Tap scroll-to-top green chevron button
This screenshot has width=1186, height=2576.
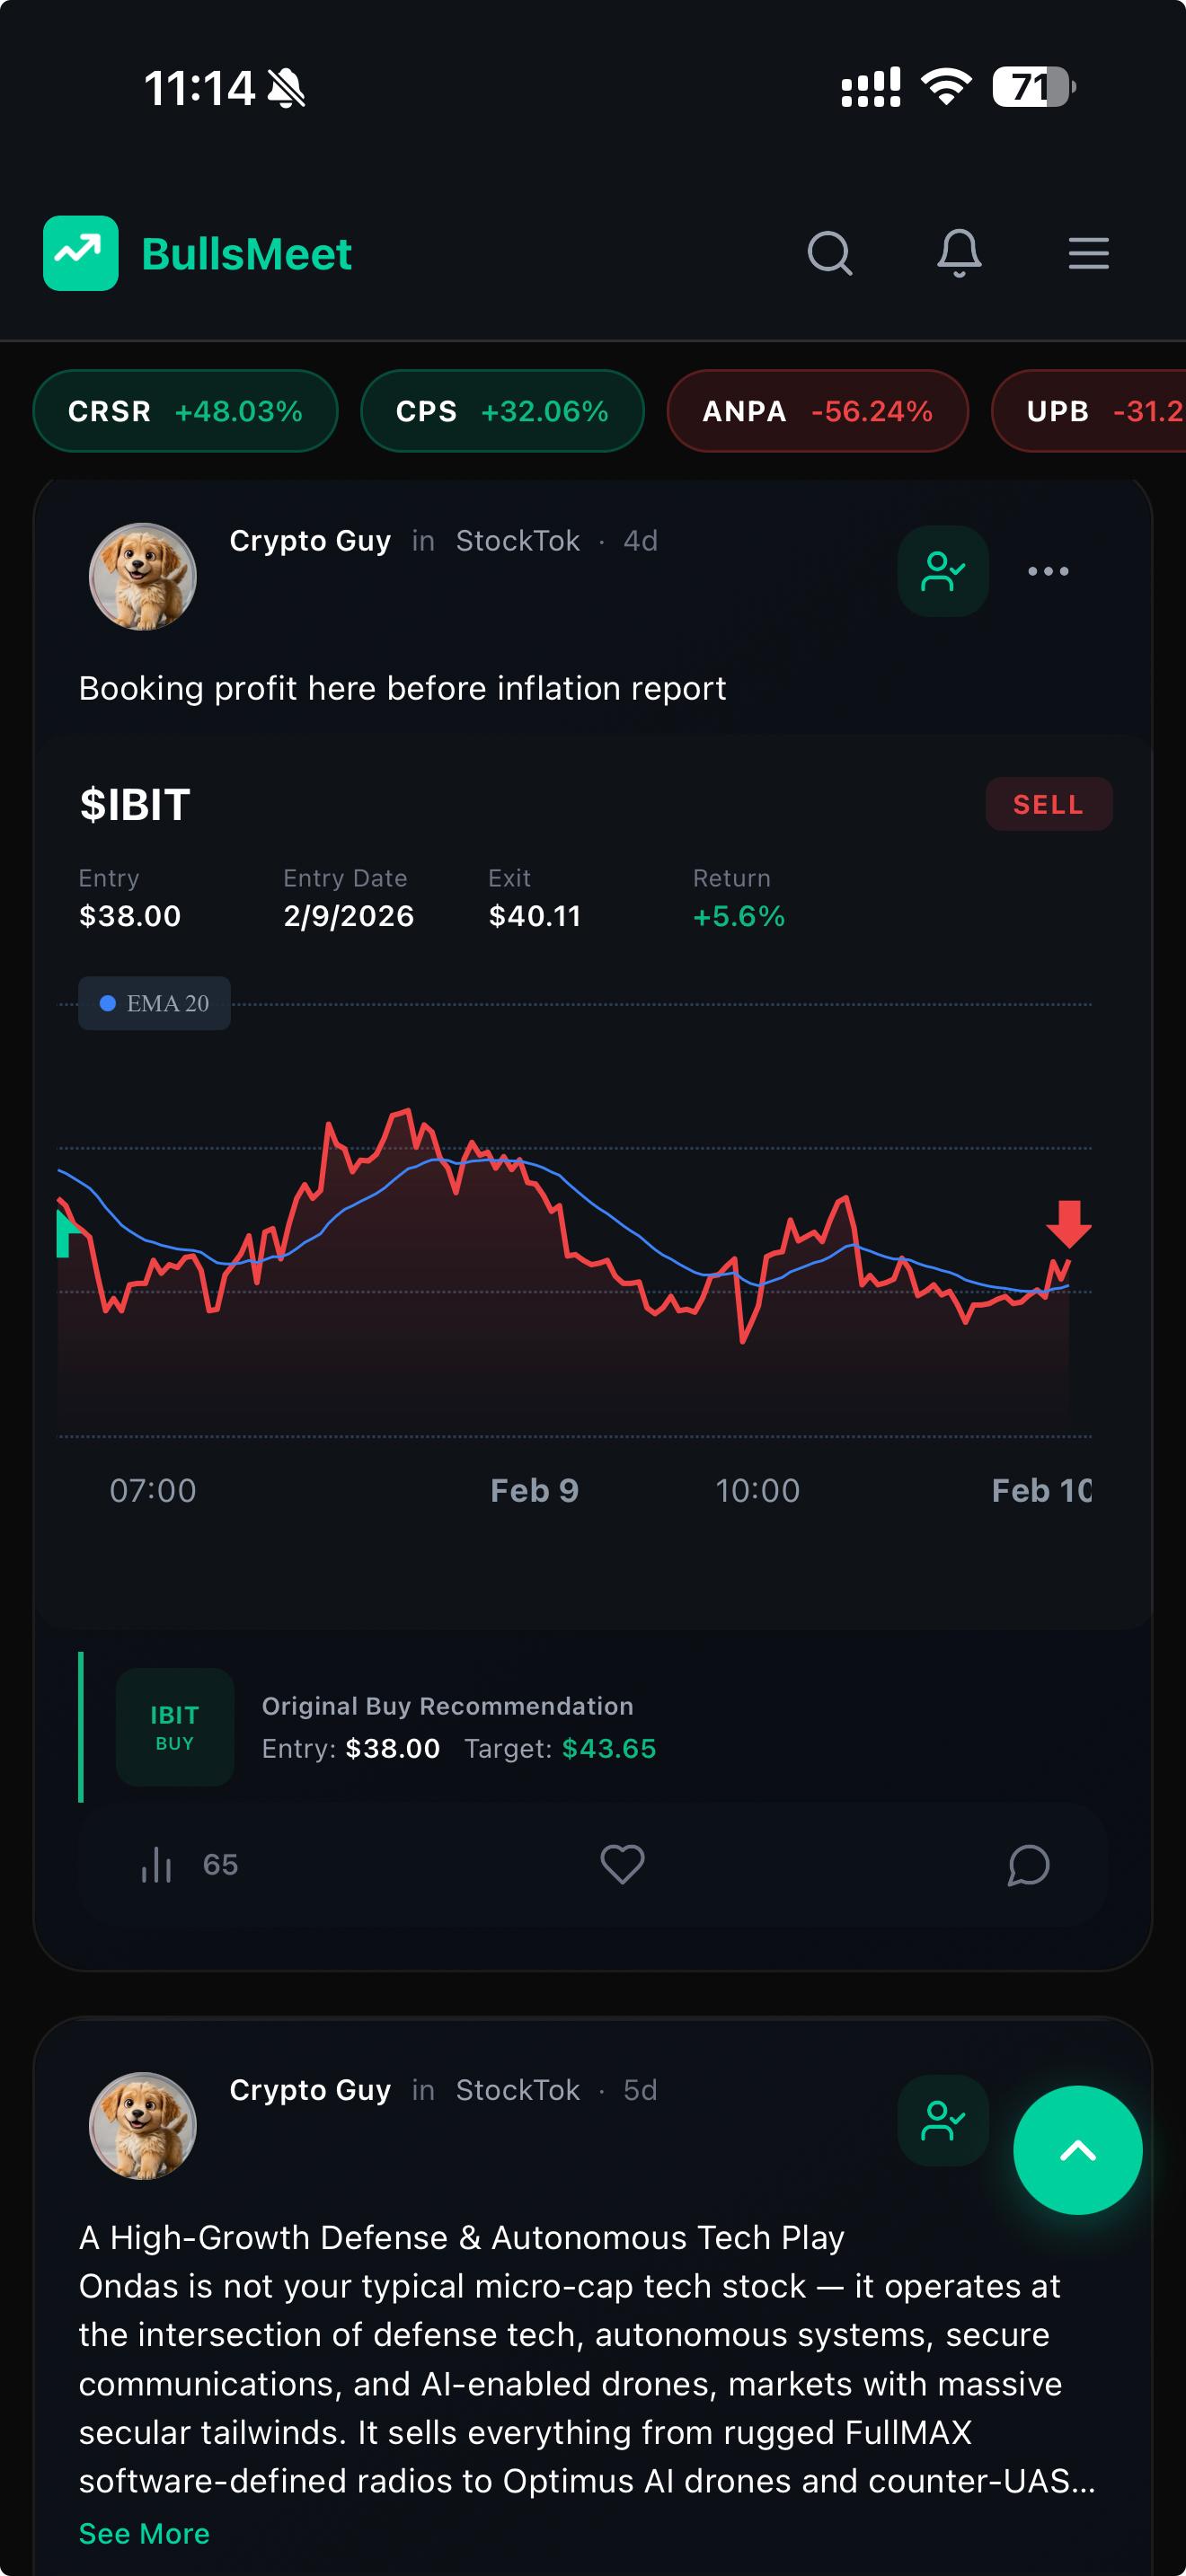tap(1077, 2150)
